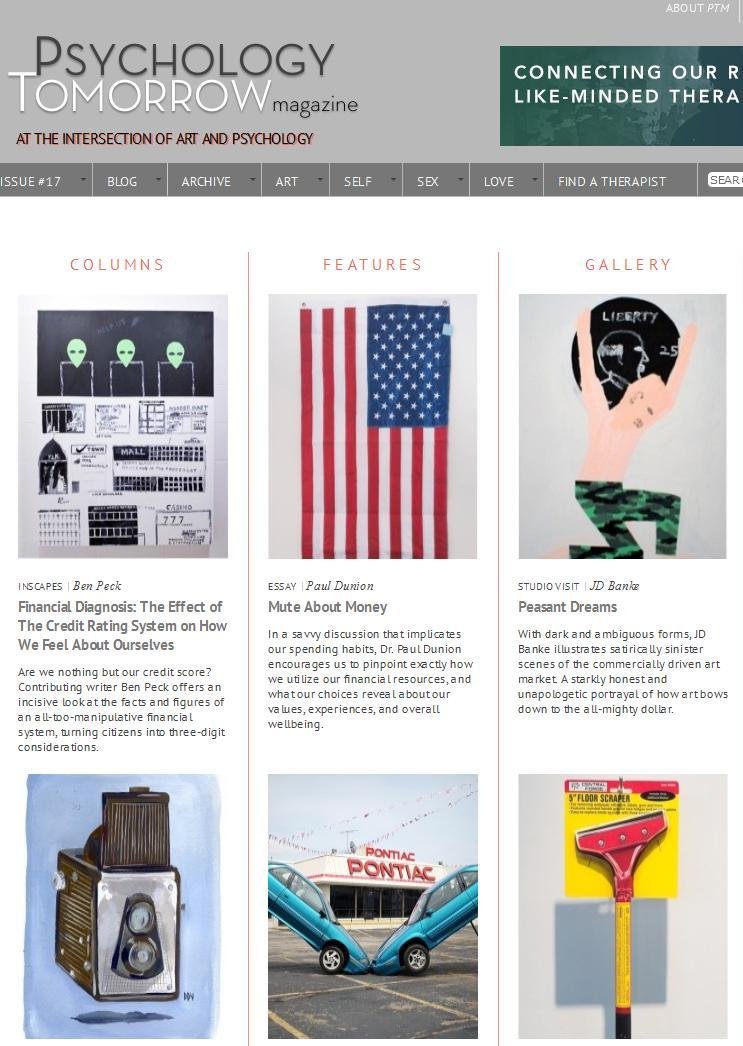Open the ART menu item
This screenshot has width=743, height=1046.
click(287, 181)
